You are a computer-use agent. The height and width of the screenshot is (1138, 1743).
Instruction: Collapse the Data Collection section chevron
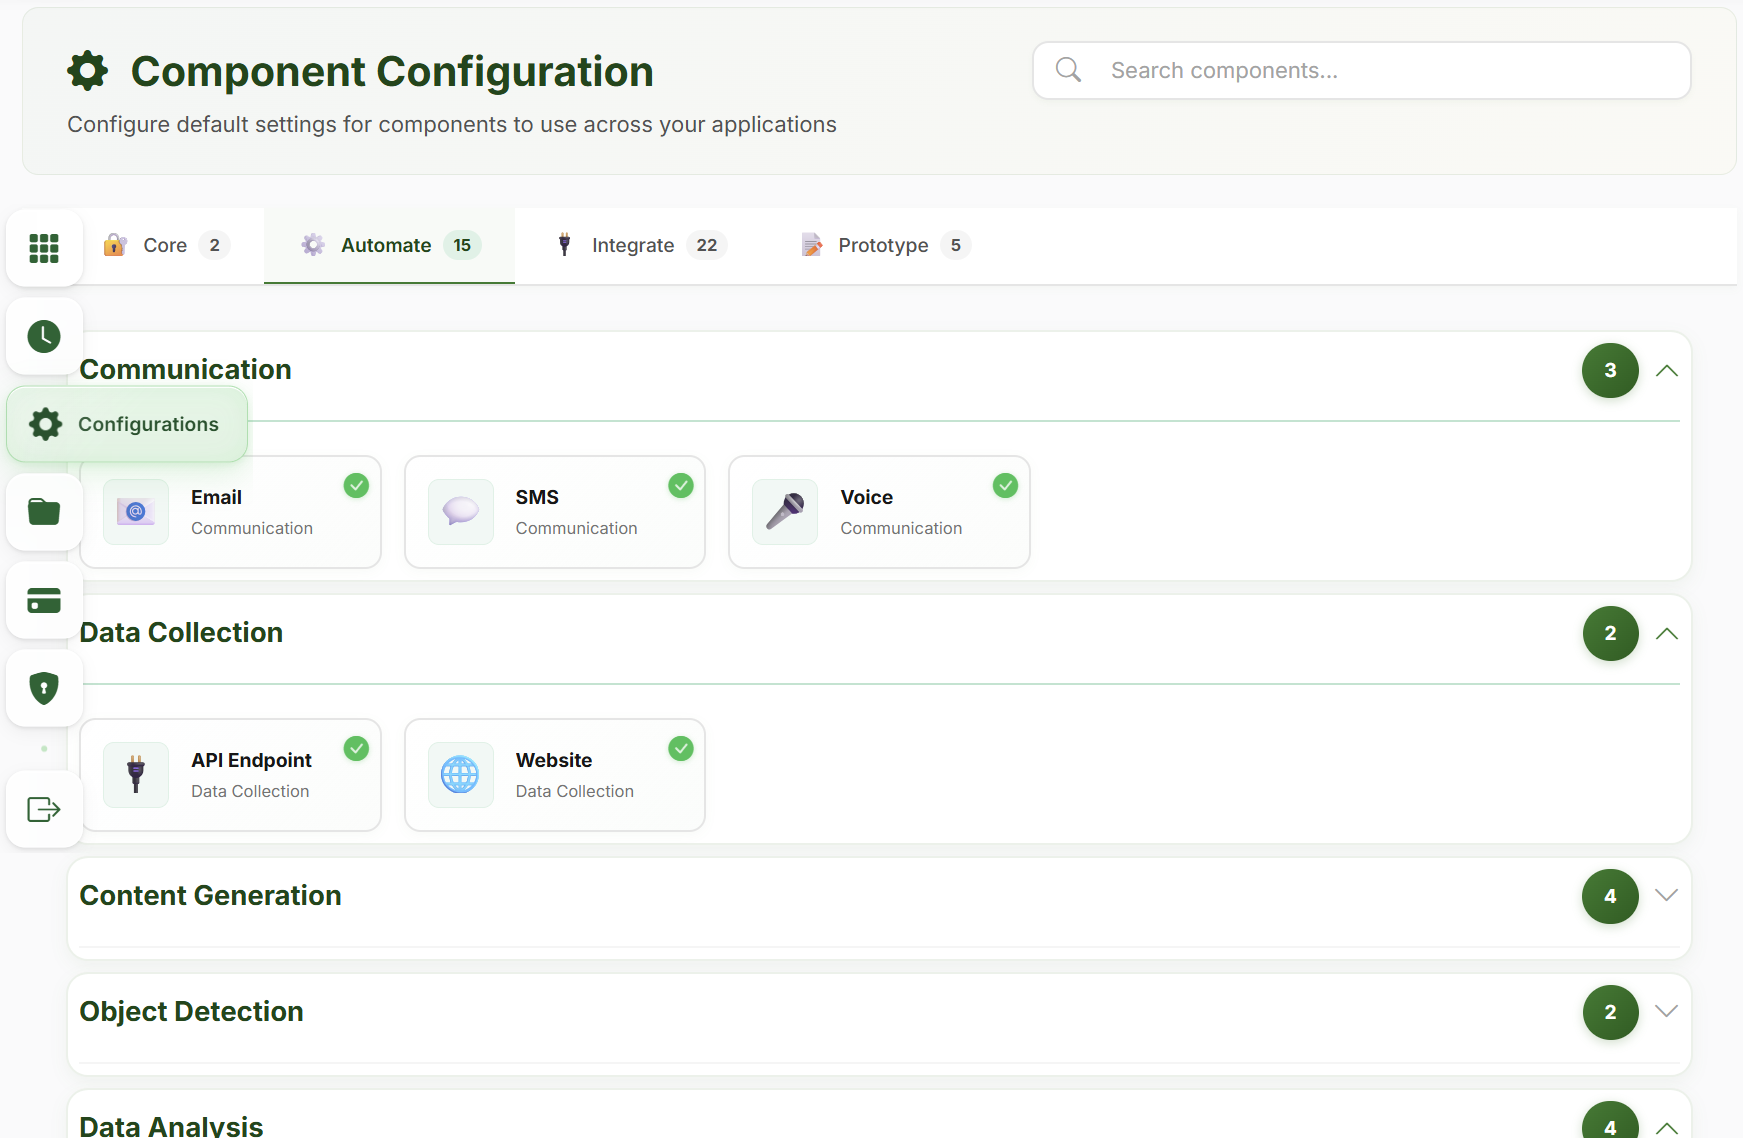[1666, 634]
